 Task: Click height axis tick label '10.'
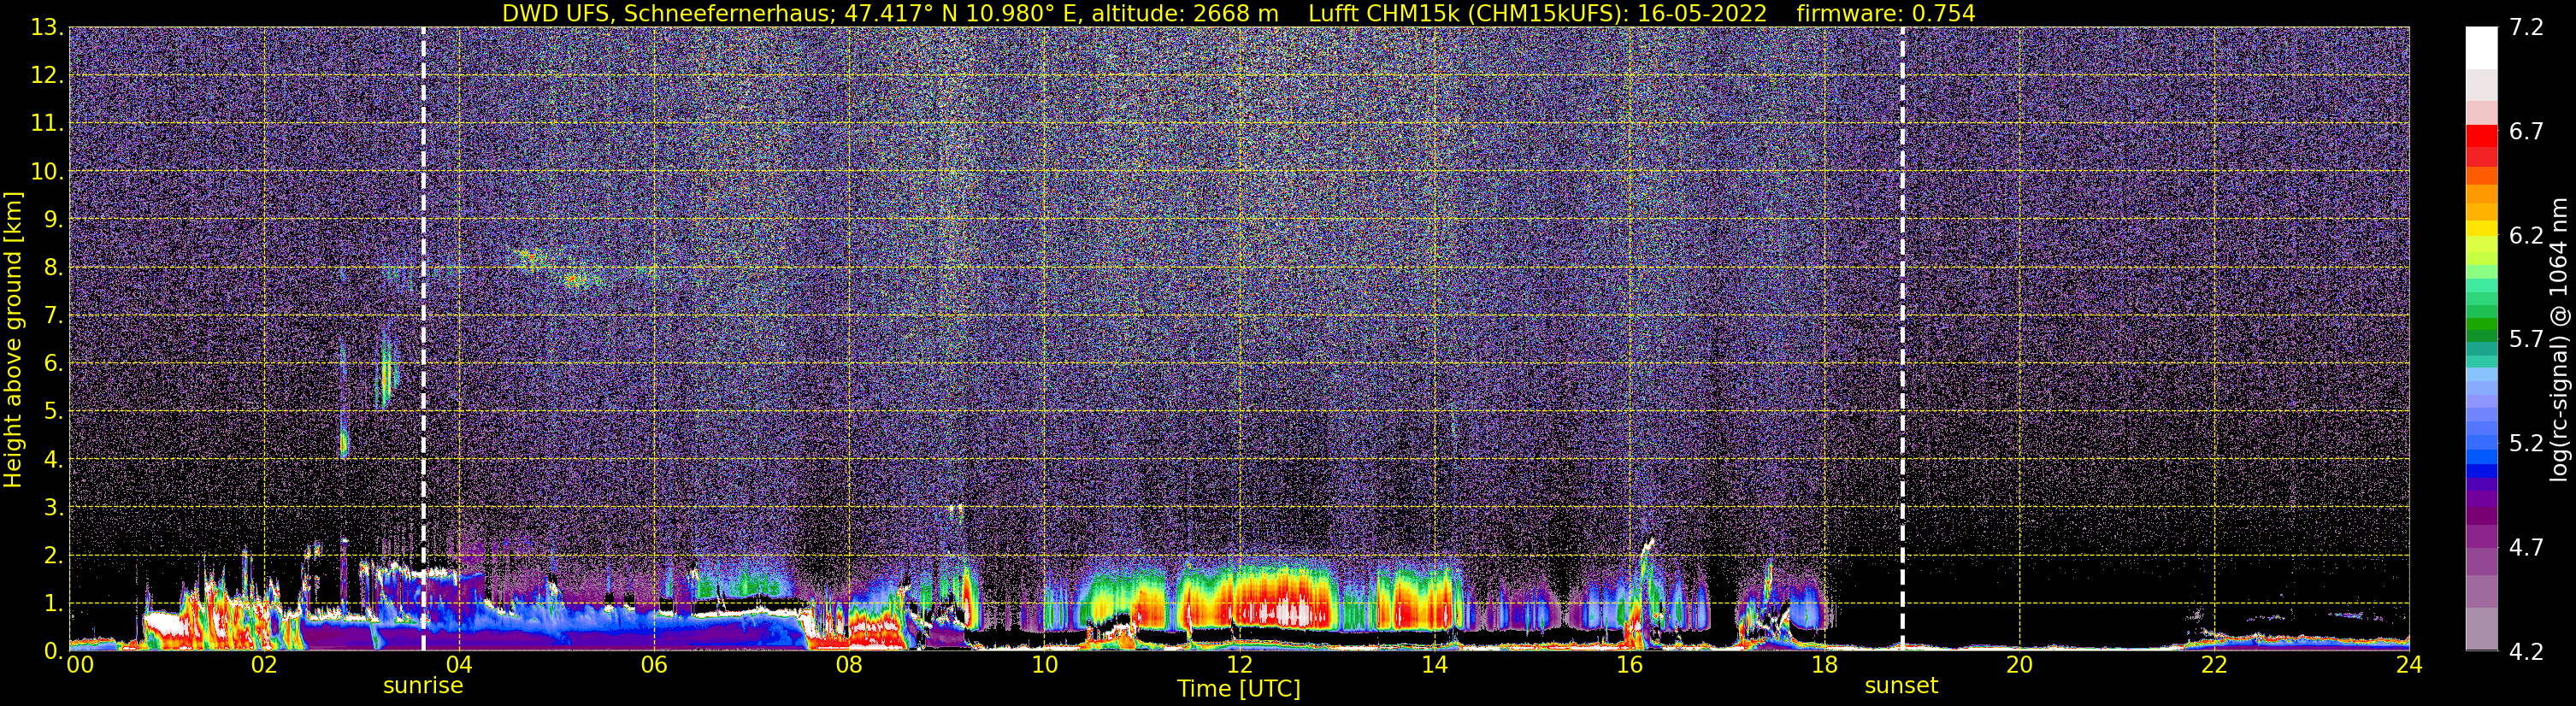(x=47, y=171)
